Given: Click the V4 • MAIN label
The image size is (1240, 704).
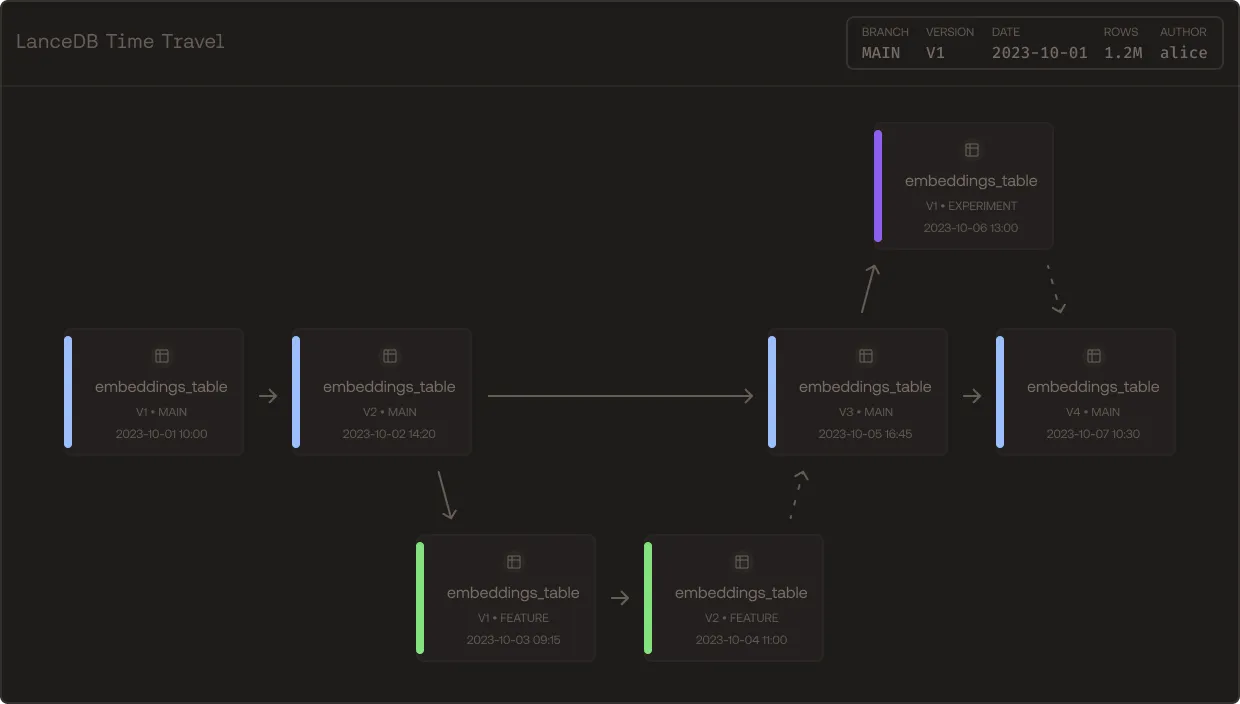Looking at the screenshot, I should tap(1093, 412).
